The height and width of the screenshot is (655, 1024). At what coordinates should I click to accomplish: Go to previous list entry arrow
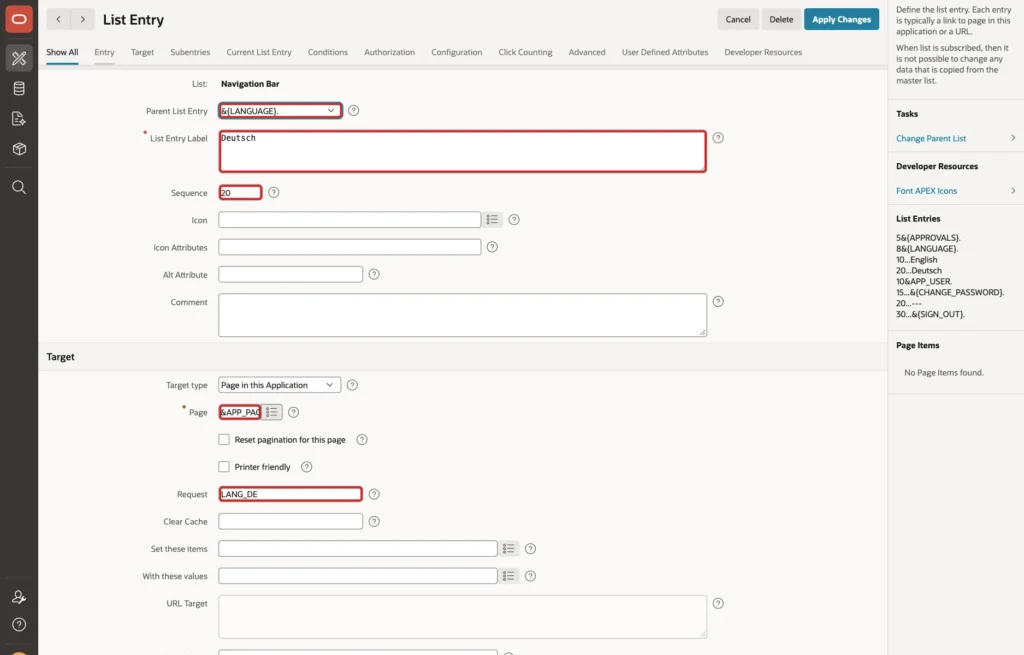59,20
